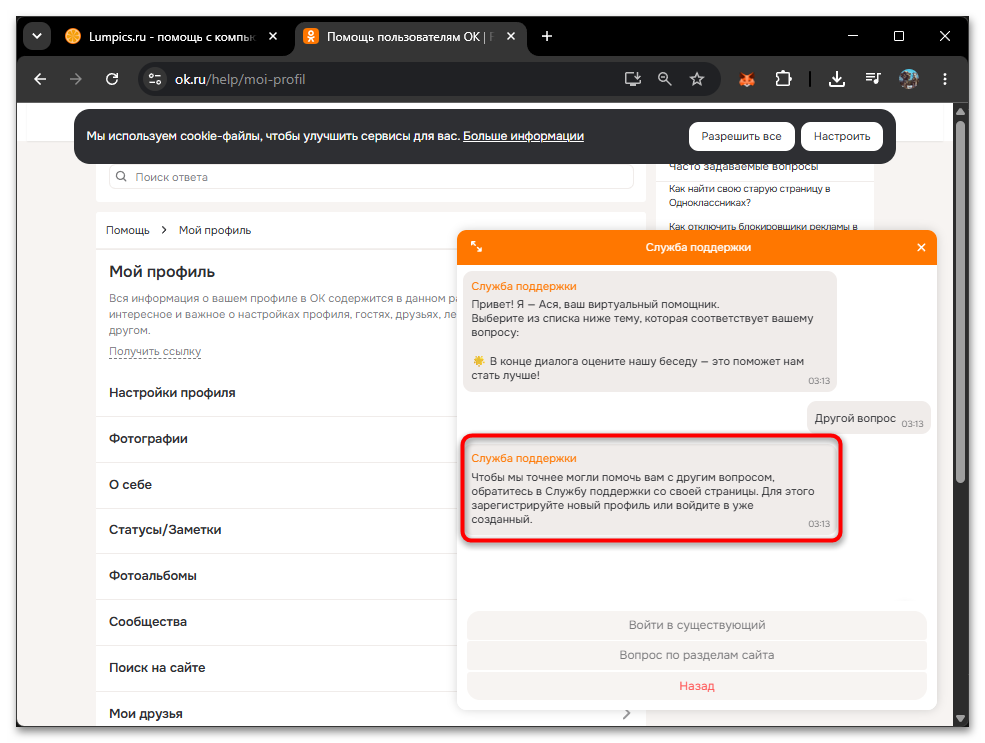This screenshot has width=985, height=743.
Task: Click the Настроить cookie button
Action: (x=842, y=136)
